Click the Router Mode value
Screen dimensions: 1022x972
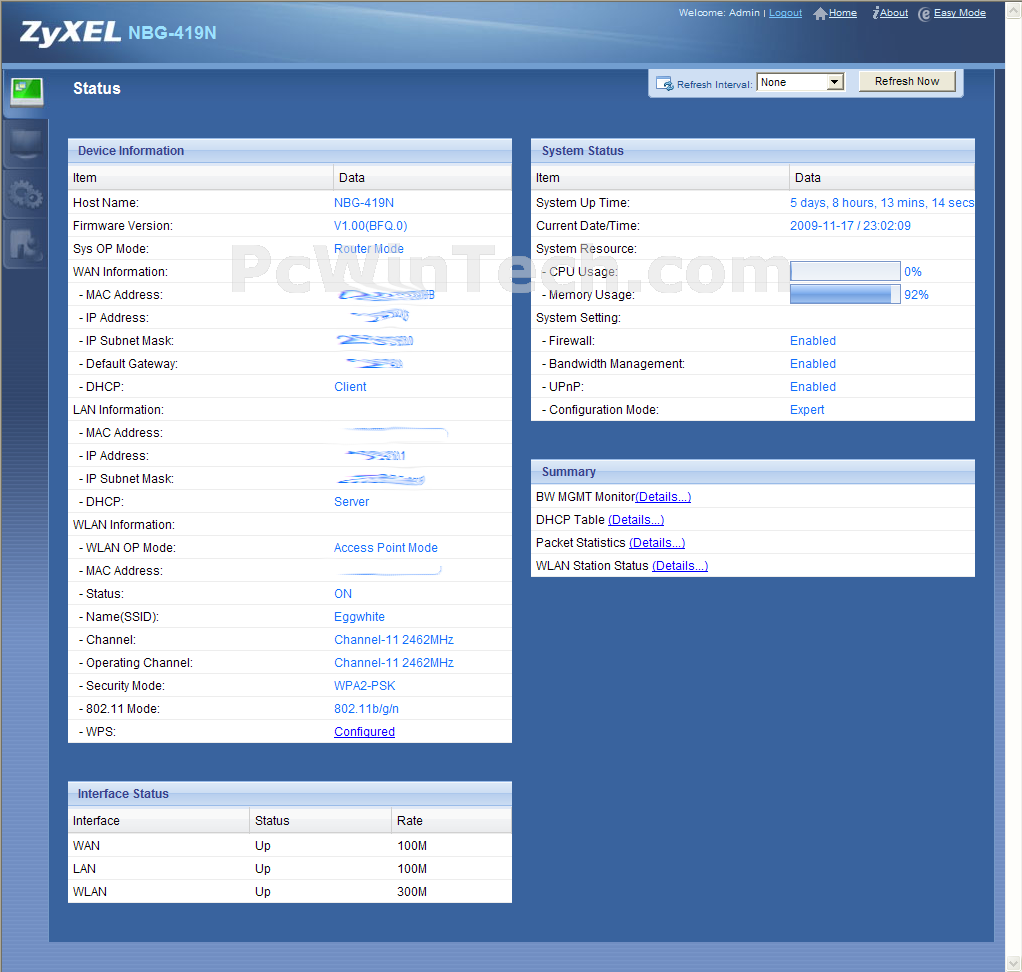[x=369, y=248]
